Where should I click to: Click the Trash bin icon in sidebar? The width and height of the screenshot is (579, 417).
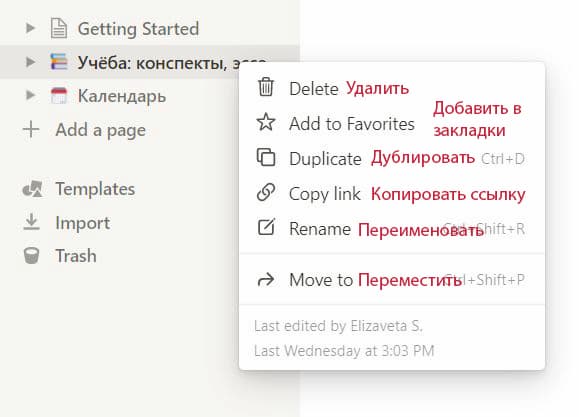[31, 256]
